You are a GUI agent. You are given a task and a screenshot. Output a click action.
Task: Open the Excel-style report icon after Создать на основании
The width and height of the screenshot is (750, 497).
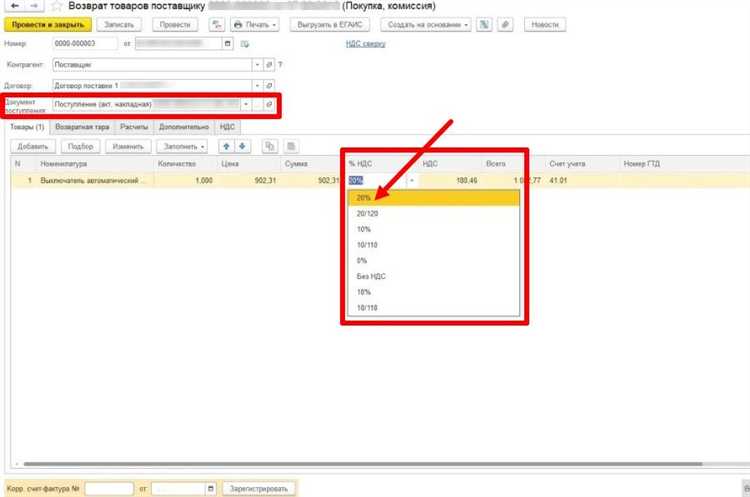[484, 24]
